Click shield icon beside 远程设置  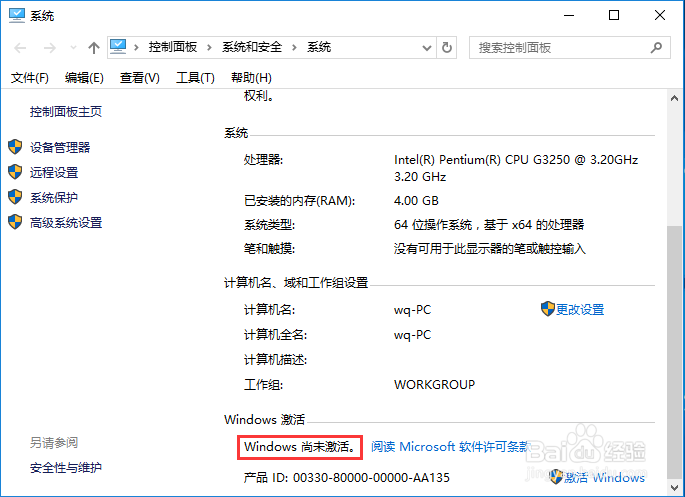pos(15,172)
